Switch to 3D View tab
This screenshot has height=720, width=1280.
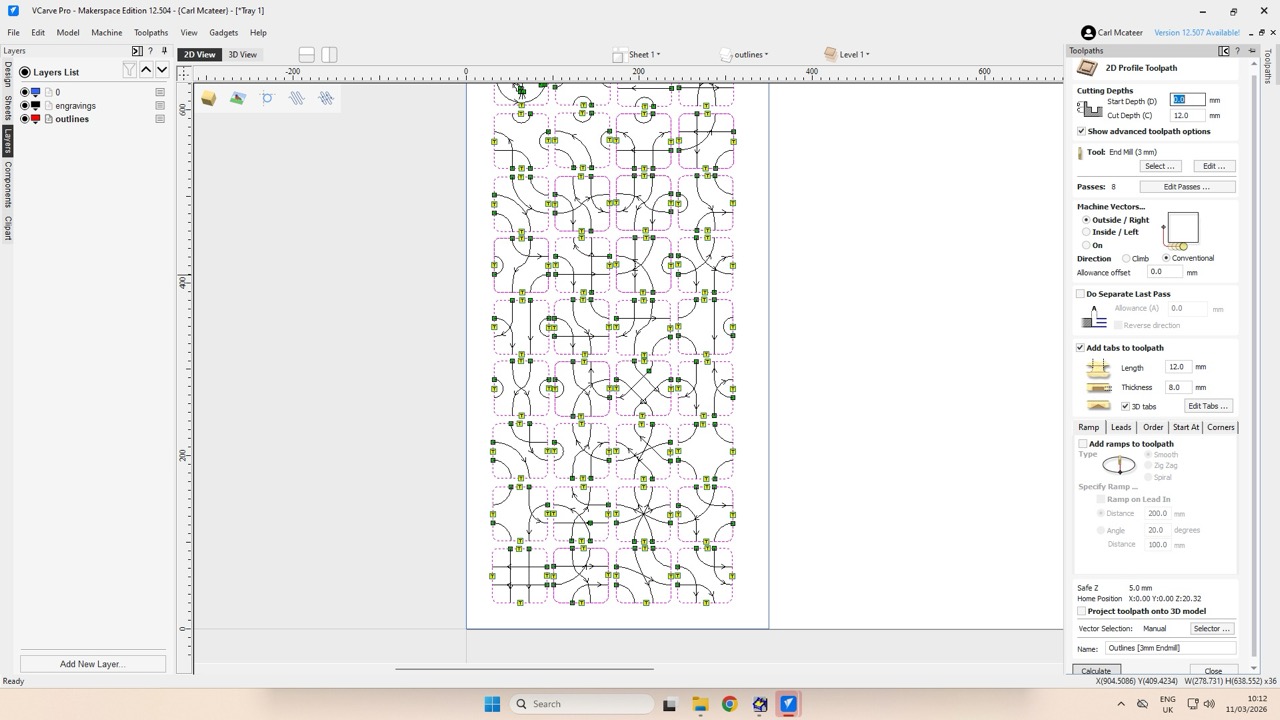242,54
